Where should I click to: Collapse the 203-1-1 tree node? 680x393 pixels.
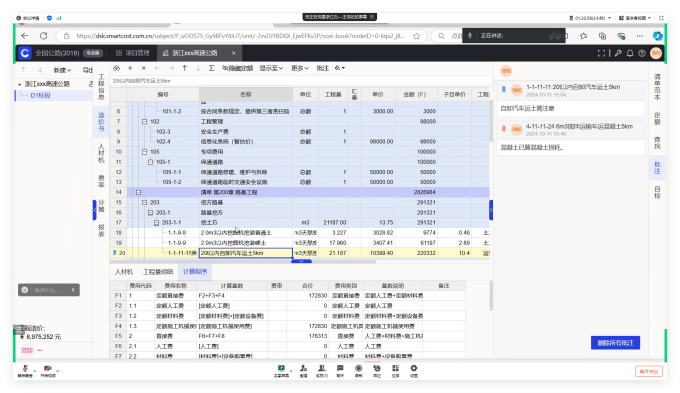click(157, 223)
